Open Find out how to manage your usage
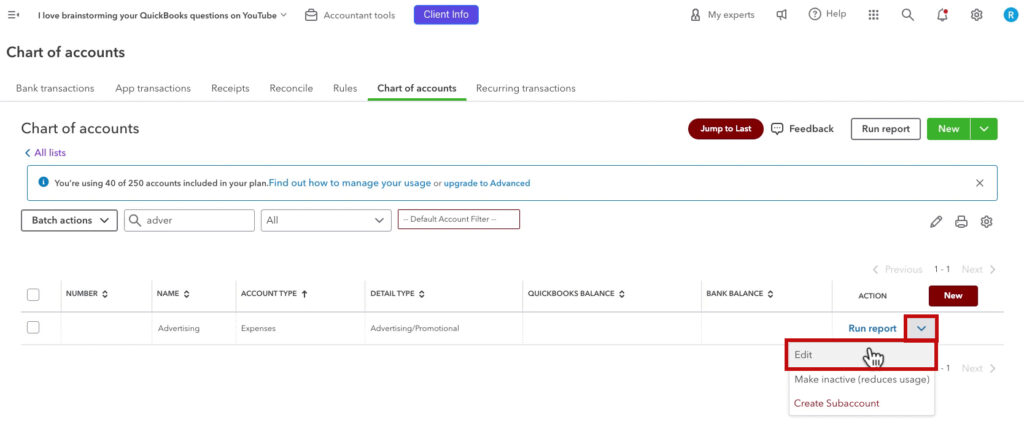 point(350,183)
